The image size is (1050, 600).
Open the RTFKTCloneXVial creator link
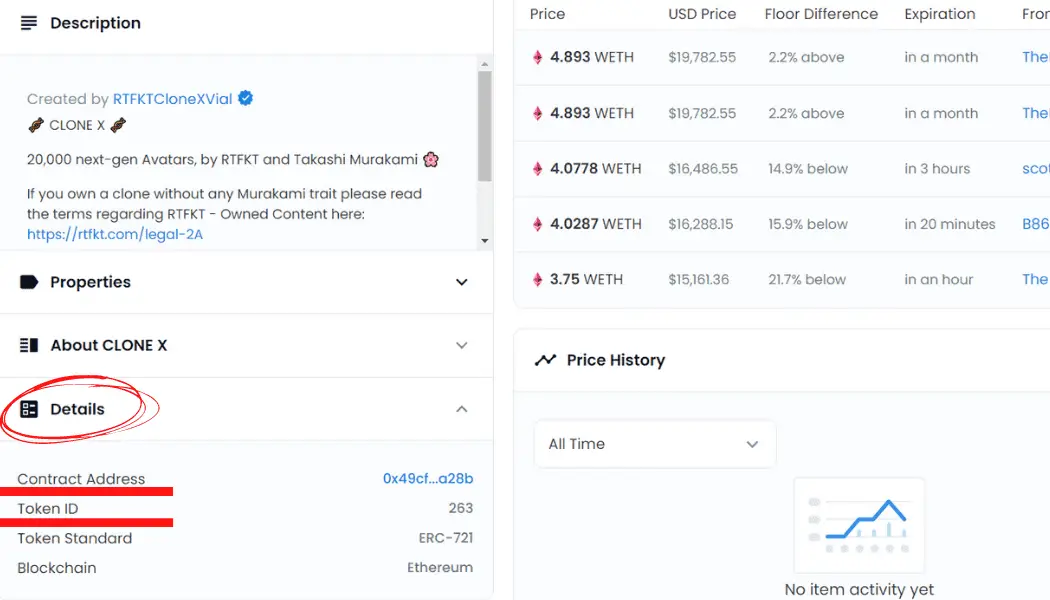point(172,99)
